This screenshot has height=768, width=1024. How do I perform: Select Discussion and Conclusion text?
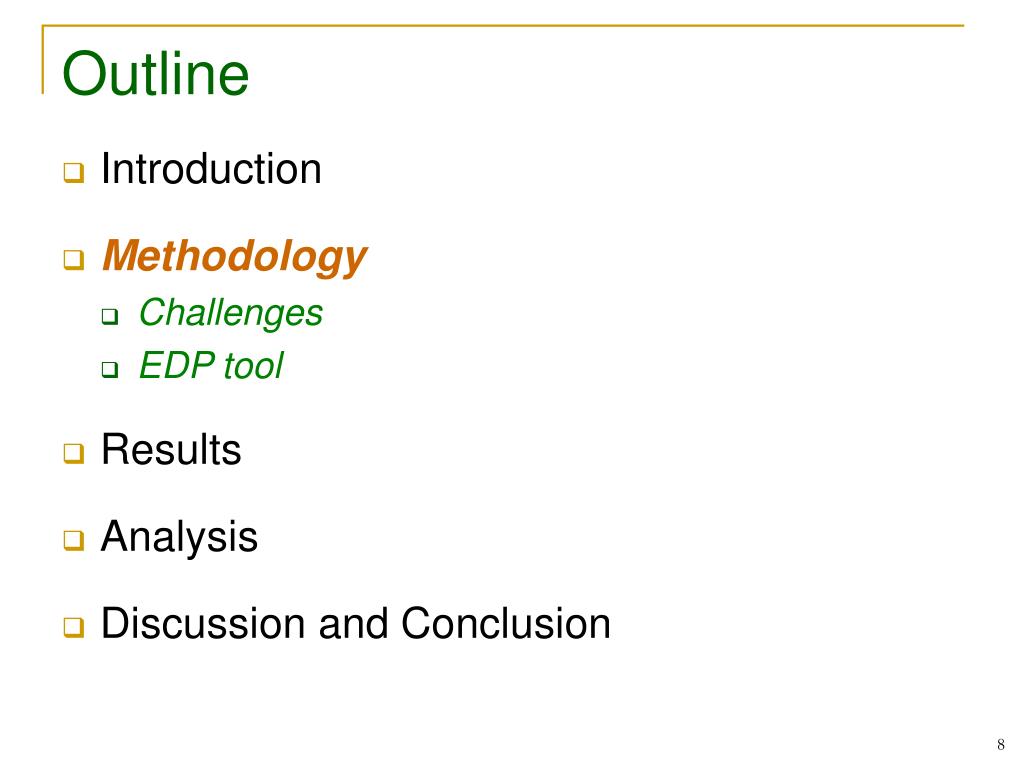coord(356,623)
